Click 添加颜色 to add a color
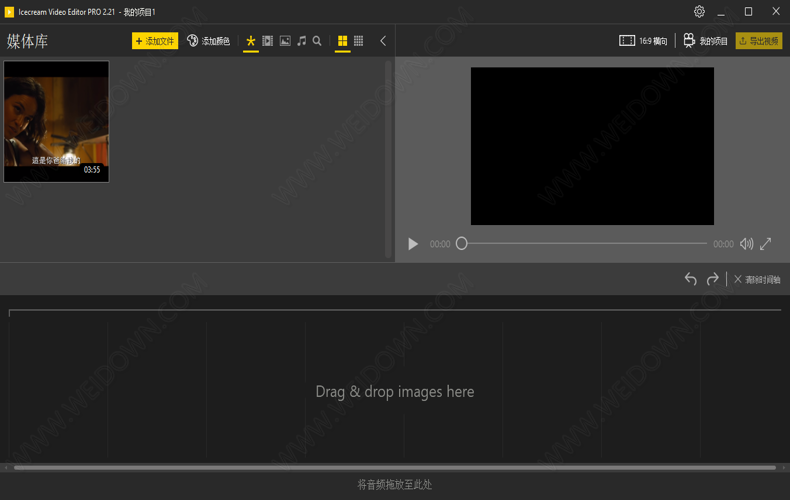790x500 pixels. [x=208, y=41]
